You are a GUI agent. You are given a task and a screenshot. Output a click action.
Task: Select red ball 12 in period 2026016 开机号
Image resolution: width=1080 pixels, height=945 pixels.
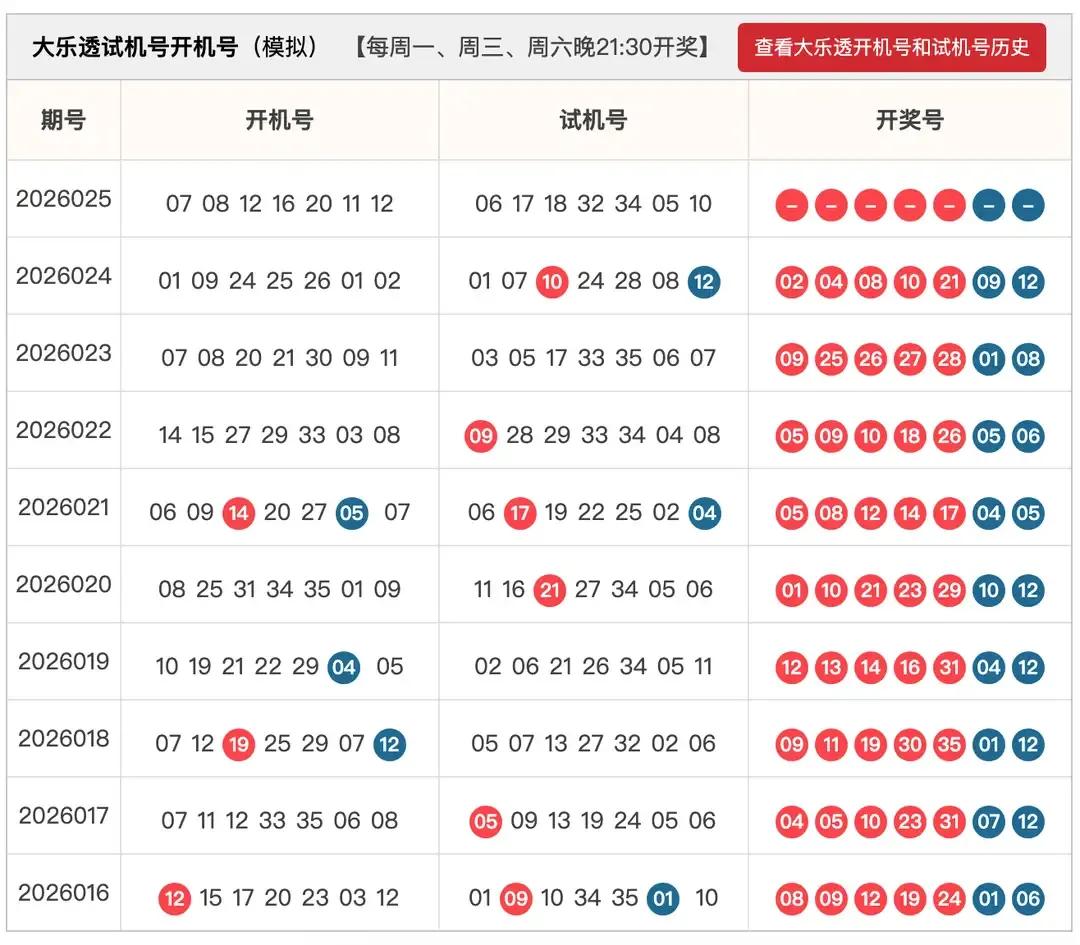(x=174, y=898)
